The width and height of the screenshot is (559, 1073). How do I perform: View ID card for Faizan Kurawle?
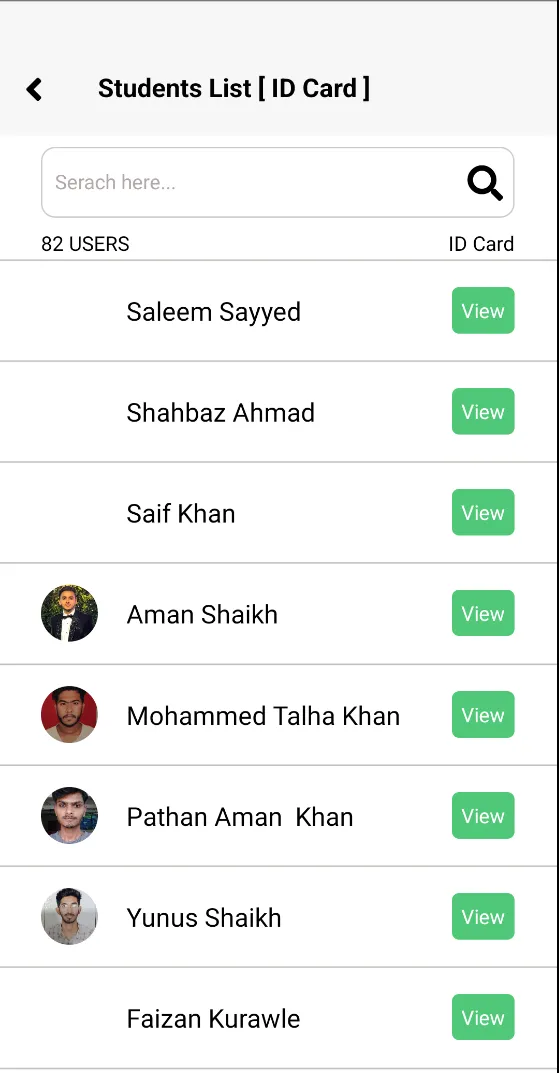483,1017
